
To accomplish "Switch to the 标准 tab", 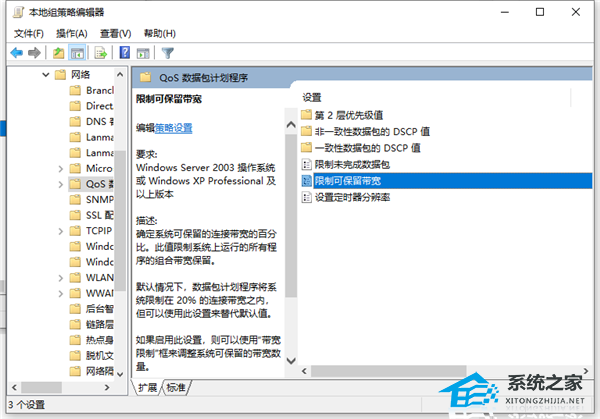I will tap(176, 387).
